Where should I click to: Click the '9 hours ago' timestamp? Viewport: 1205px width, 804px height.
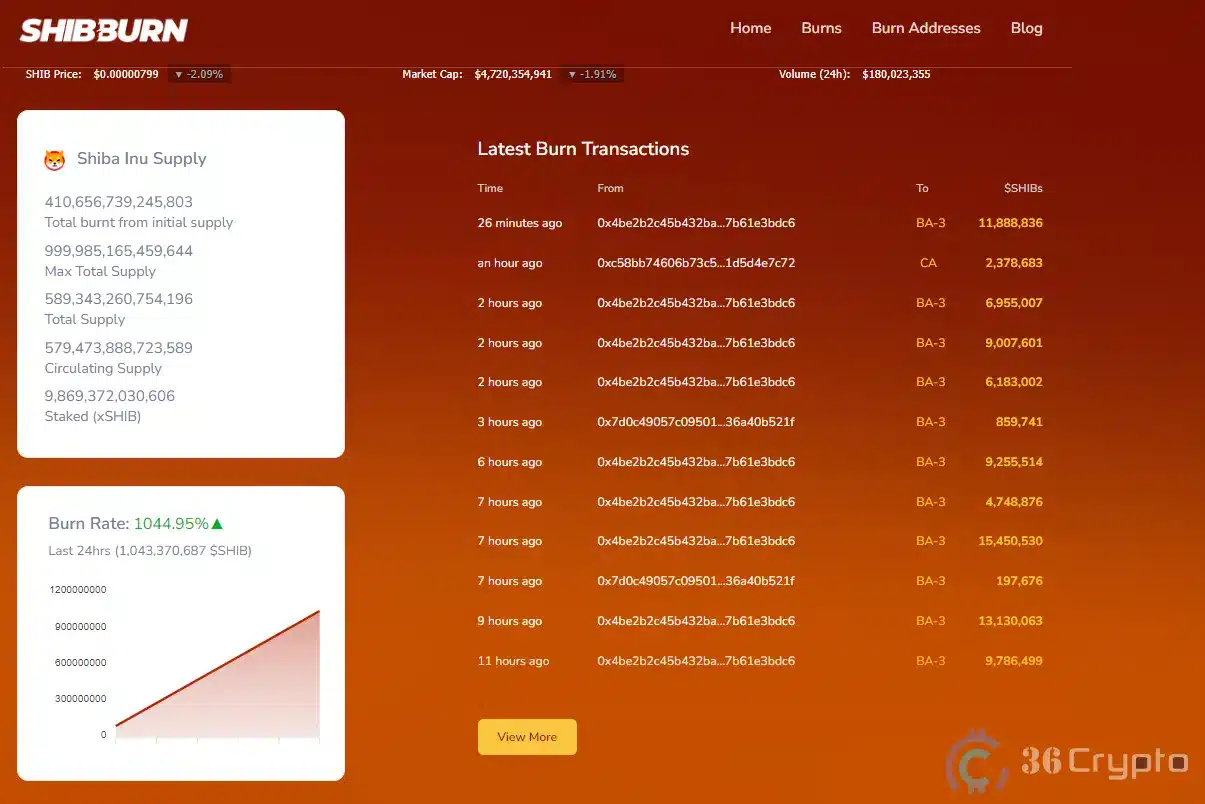point(510,621)
